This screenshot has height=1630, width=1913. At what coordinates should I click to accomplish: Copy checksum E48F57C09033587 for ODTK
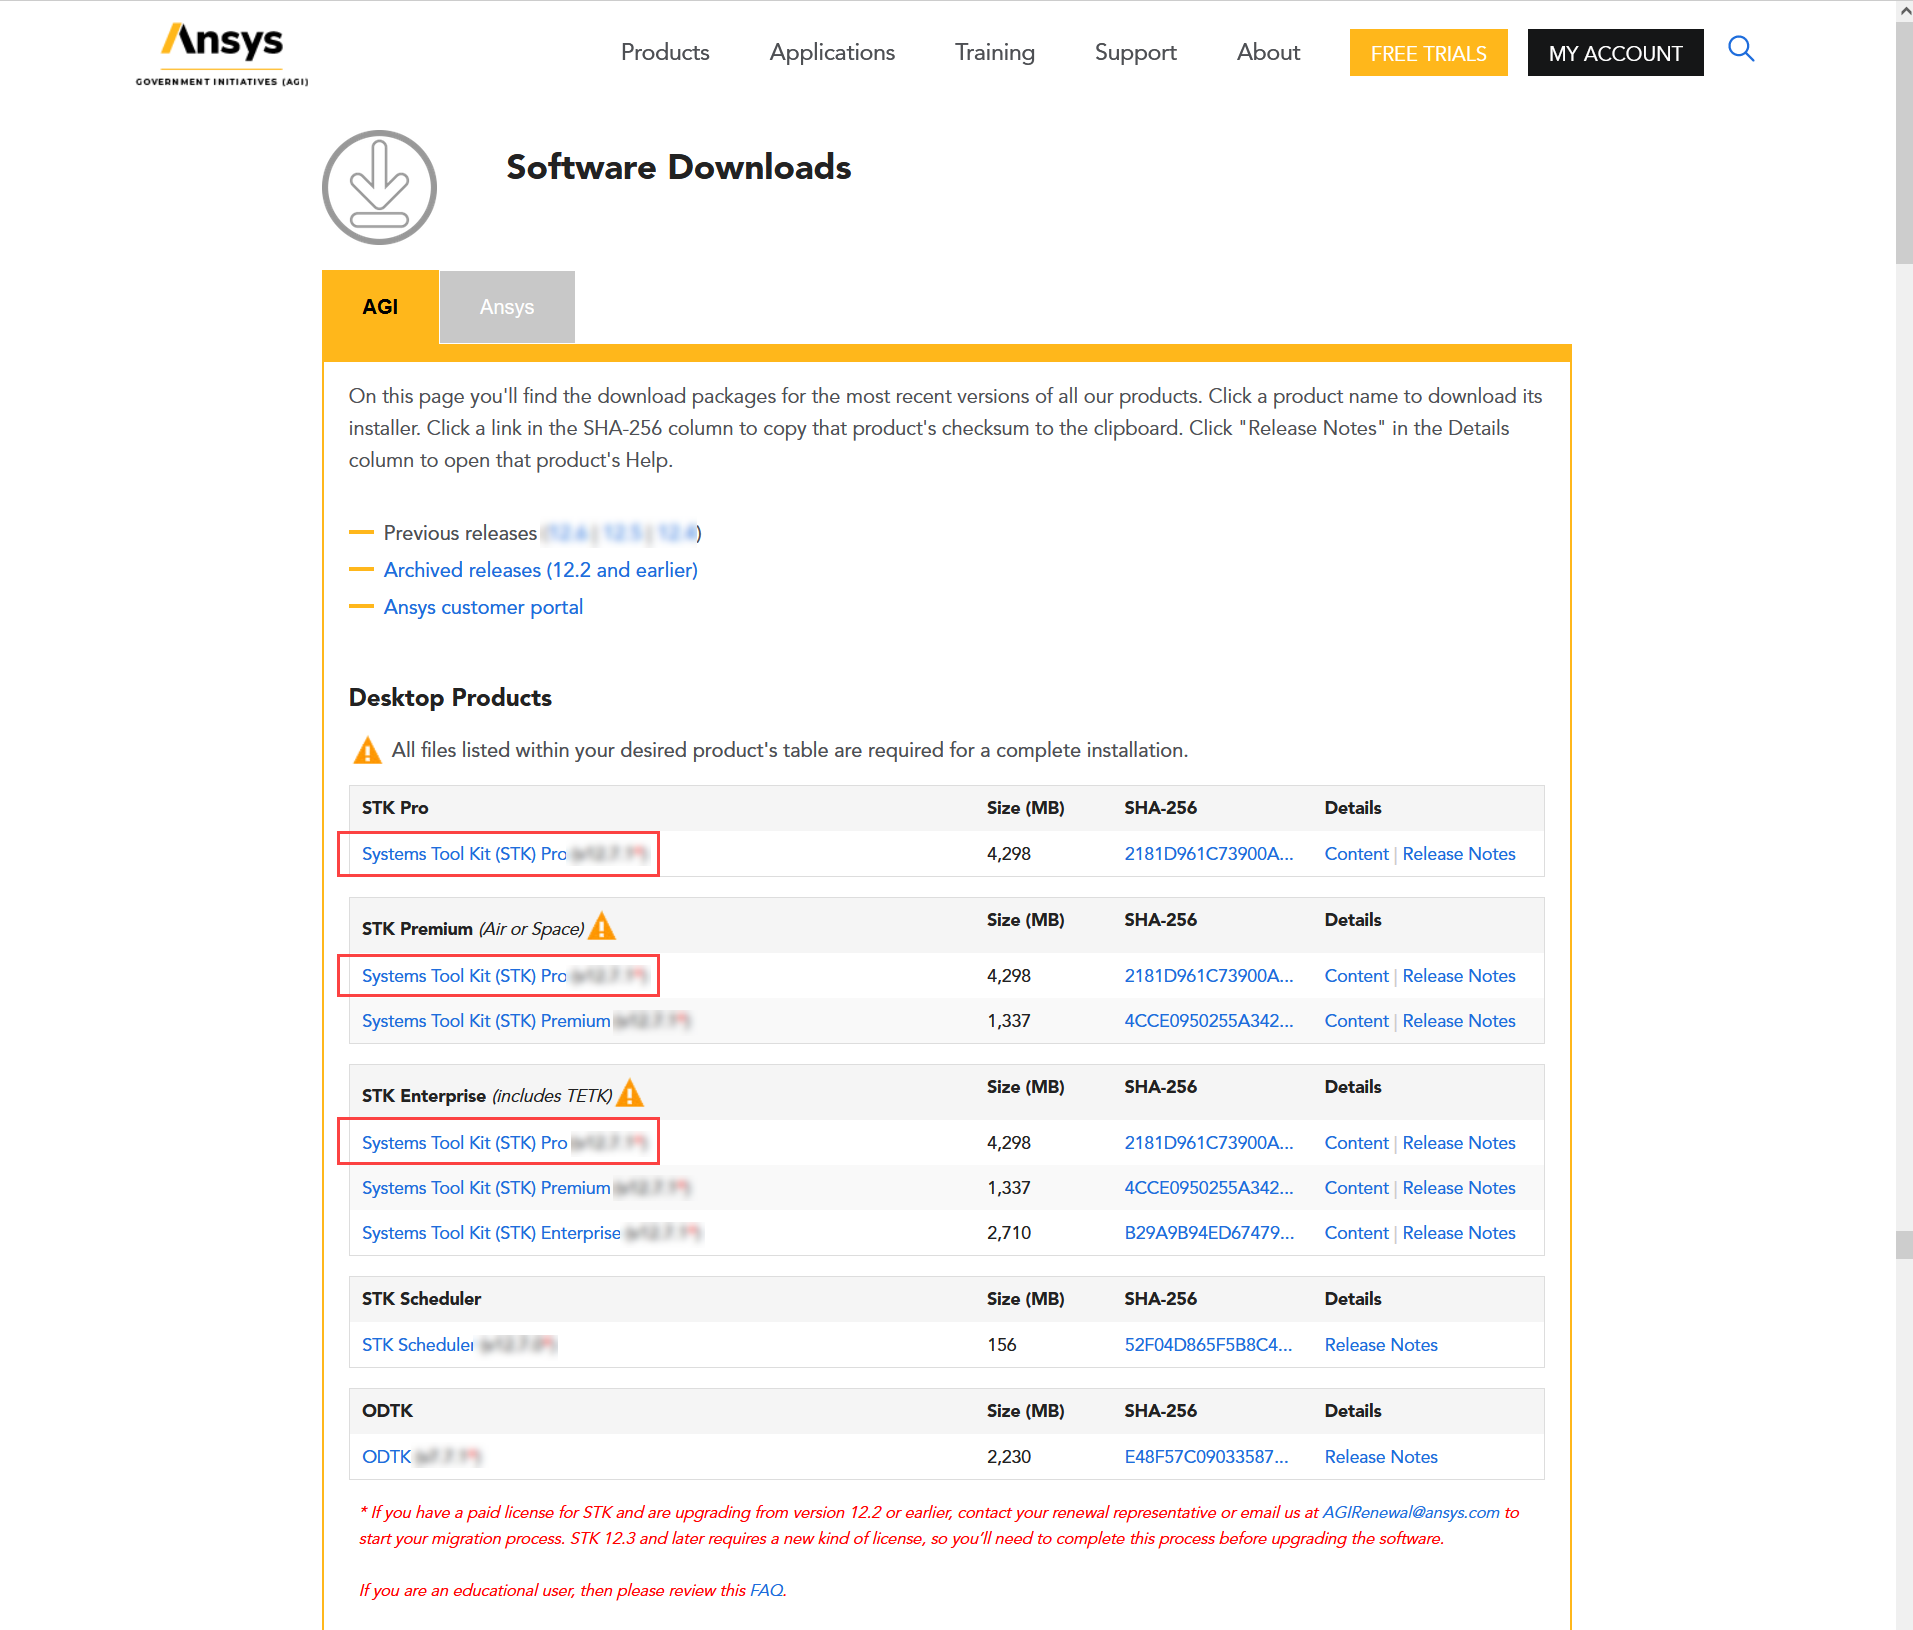[1207, 1457]
